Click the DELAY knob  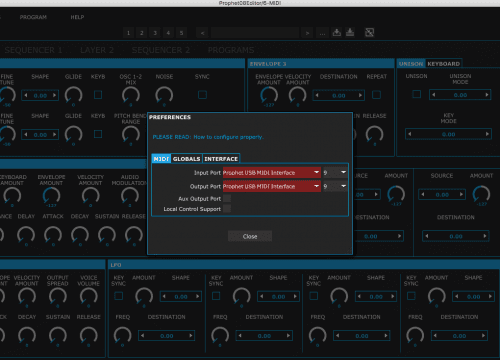pyautogui.click(x=26, y=235)
